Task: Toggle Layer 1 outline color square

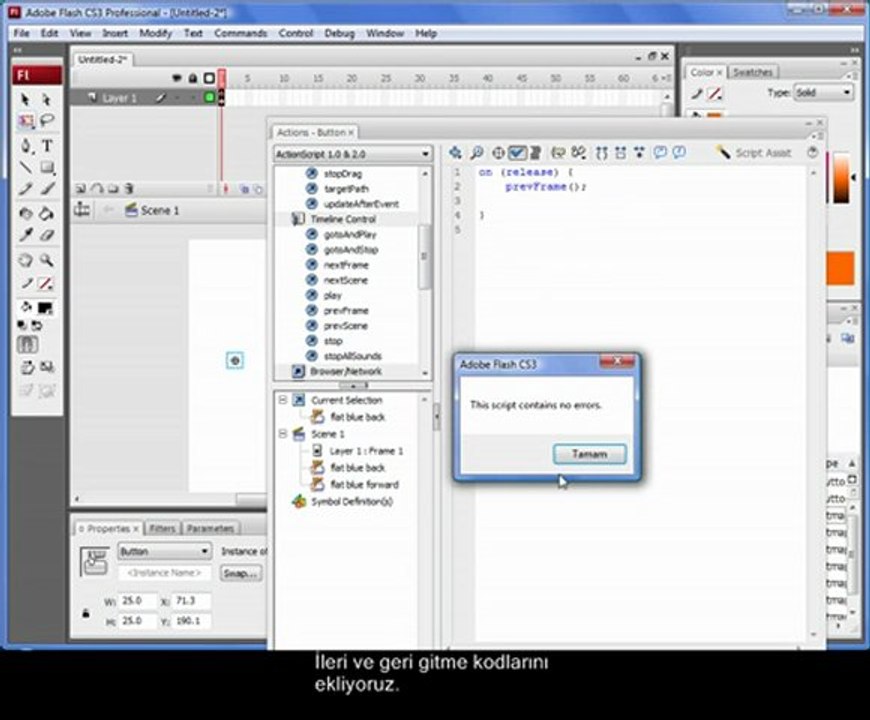Action: (x=210, y=98)
